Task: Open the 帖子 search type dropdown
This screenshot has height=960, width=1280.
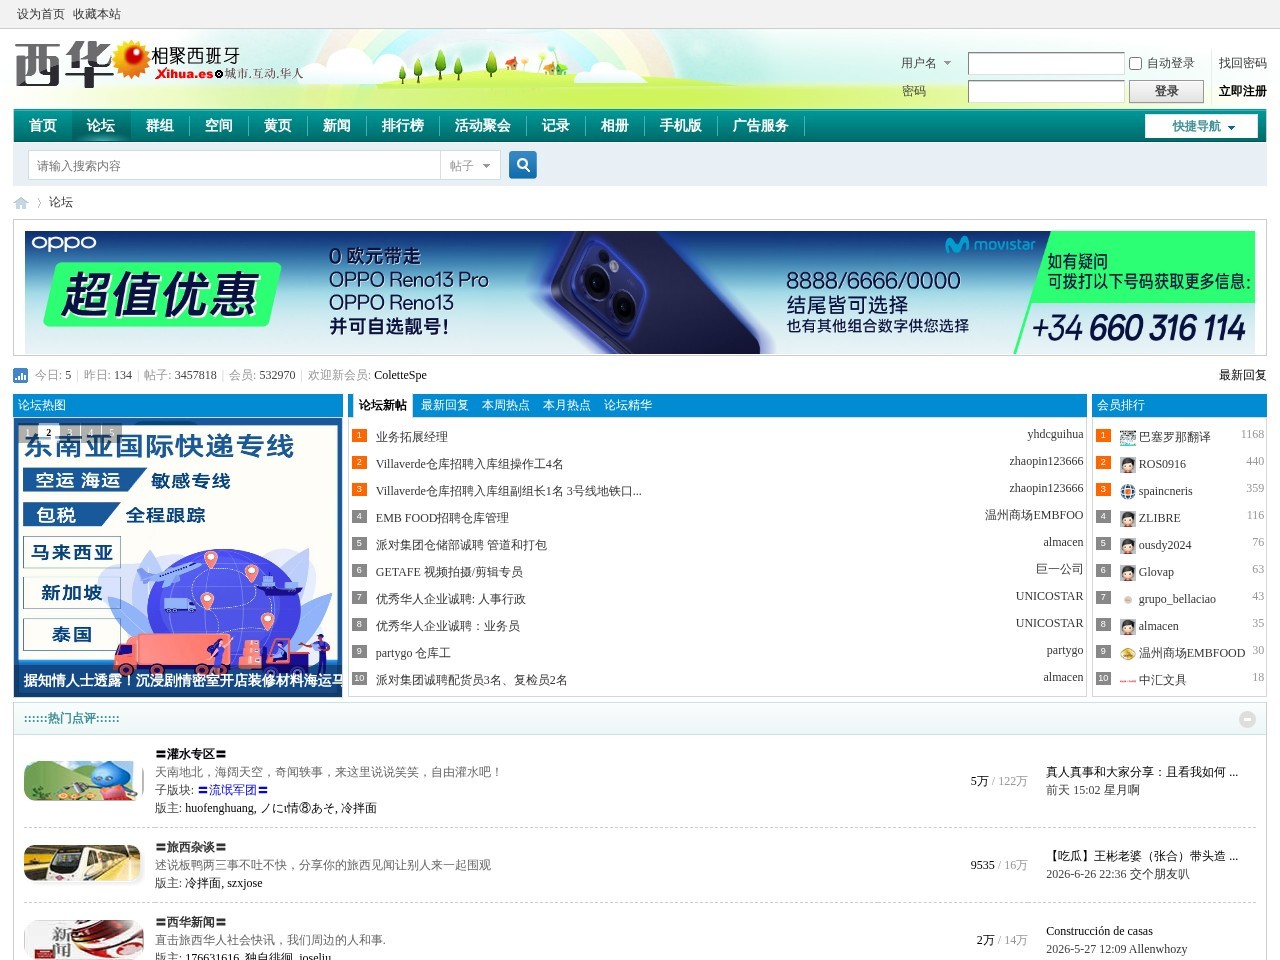Action: 470,166
